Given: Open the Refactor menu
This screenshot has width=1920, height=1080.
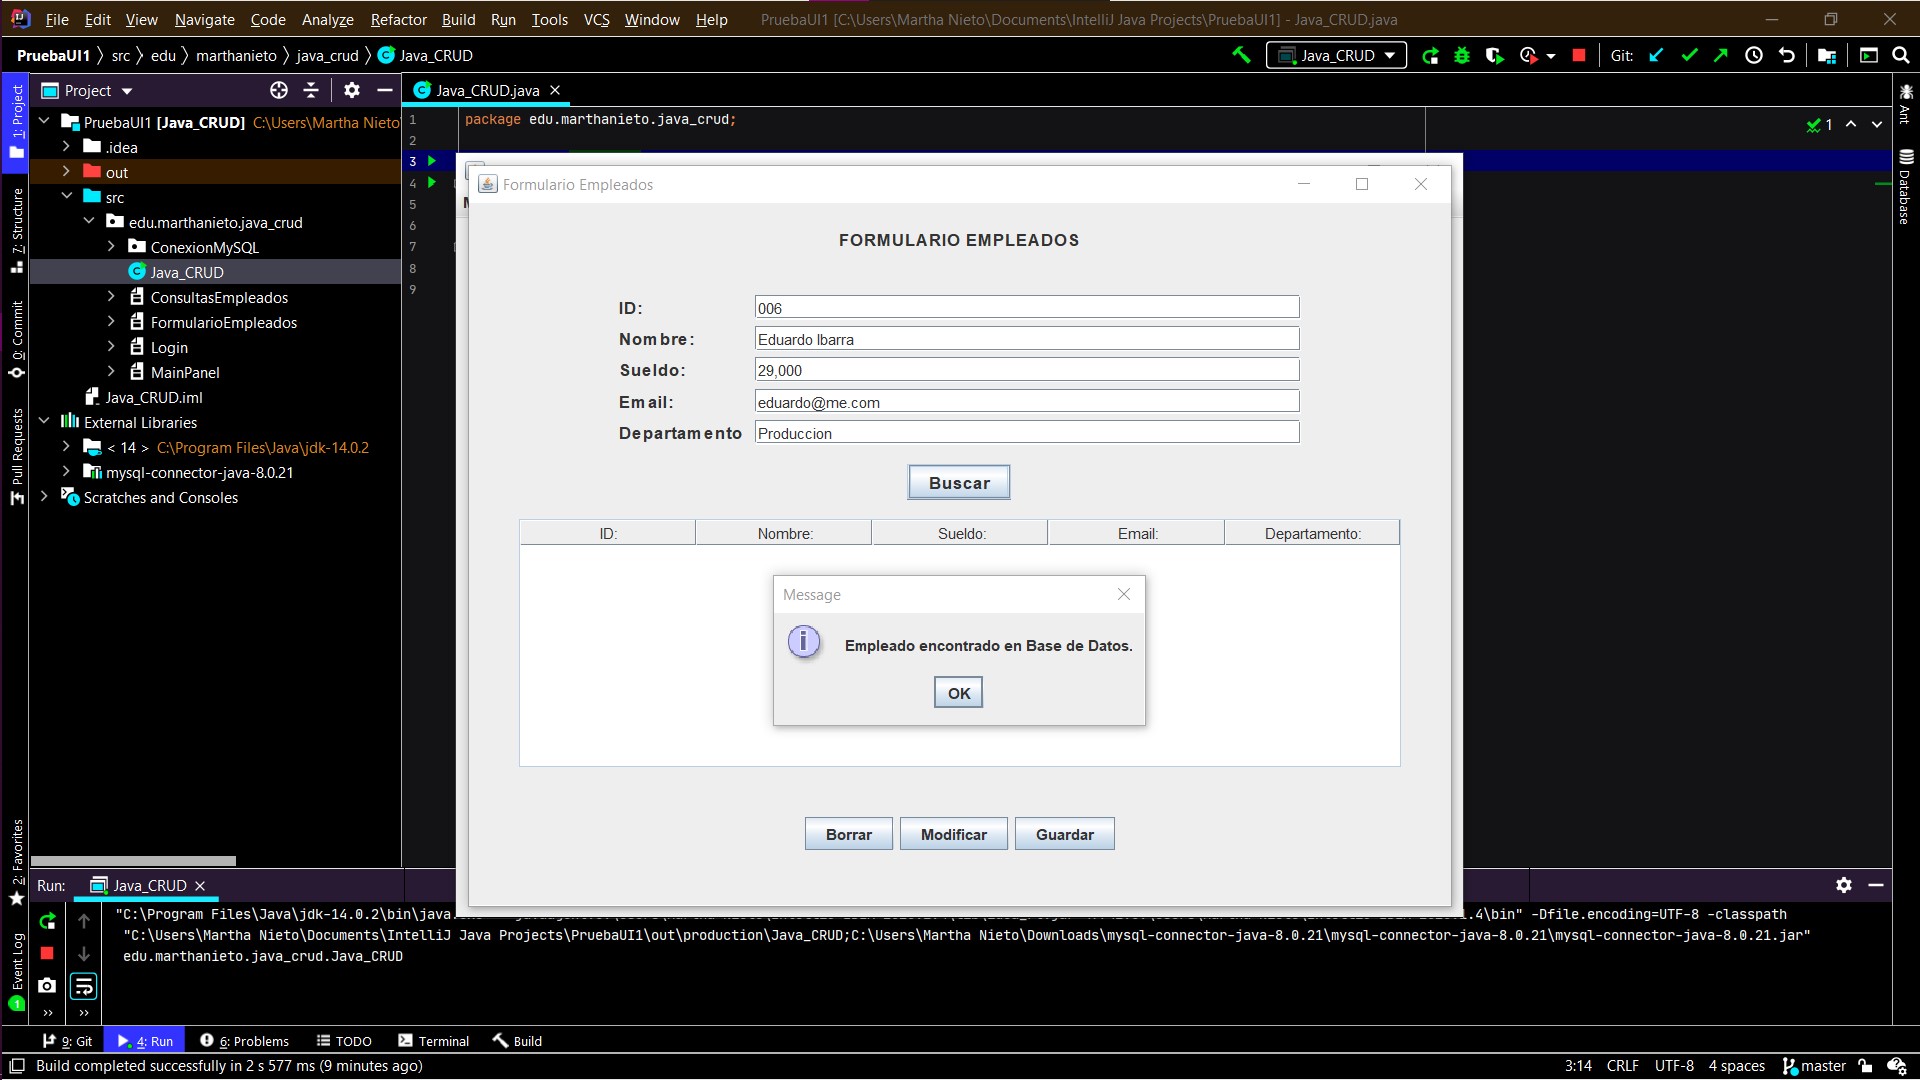Looking at the screenshot, I should (397, 19).
